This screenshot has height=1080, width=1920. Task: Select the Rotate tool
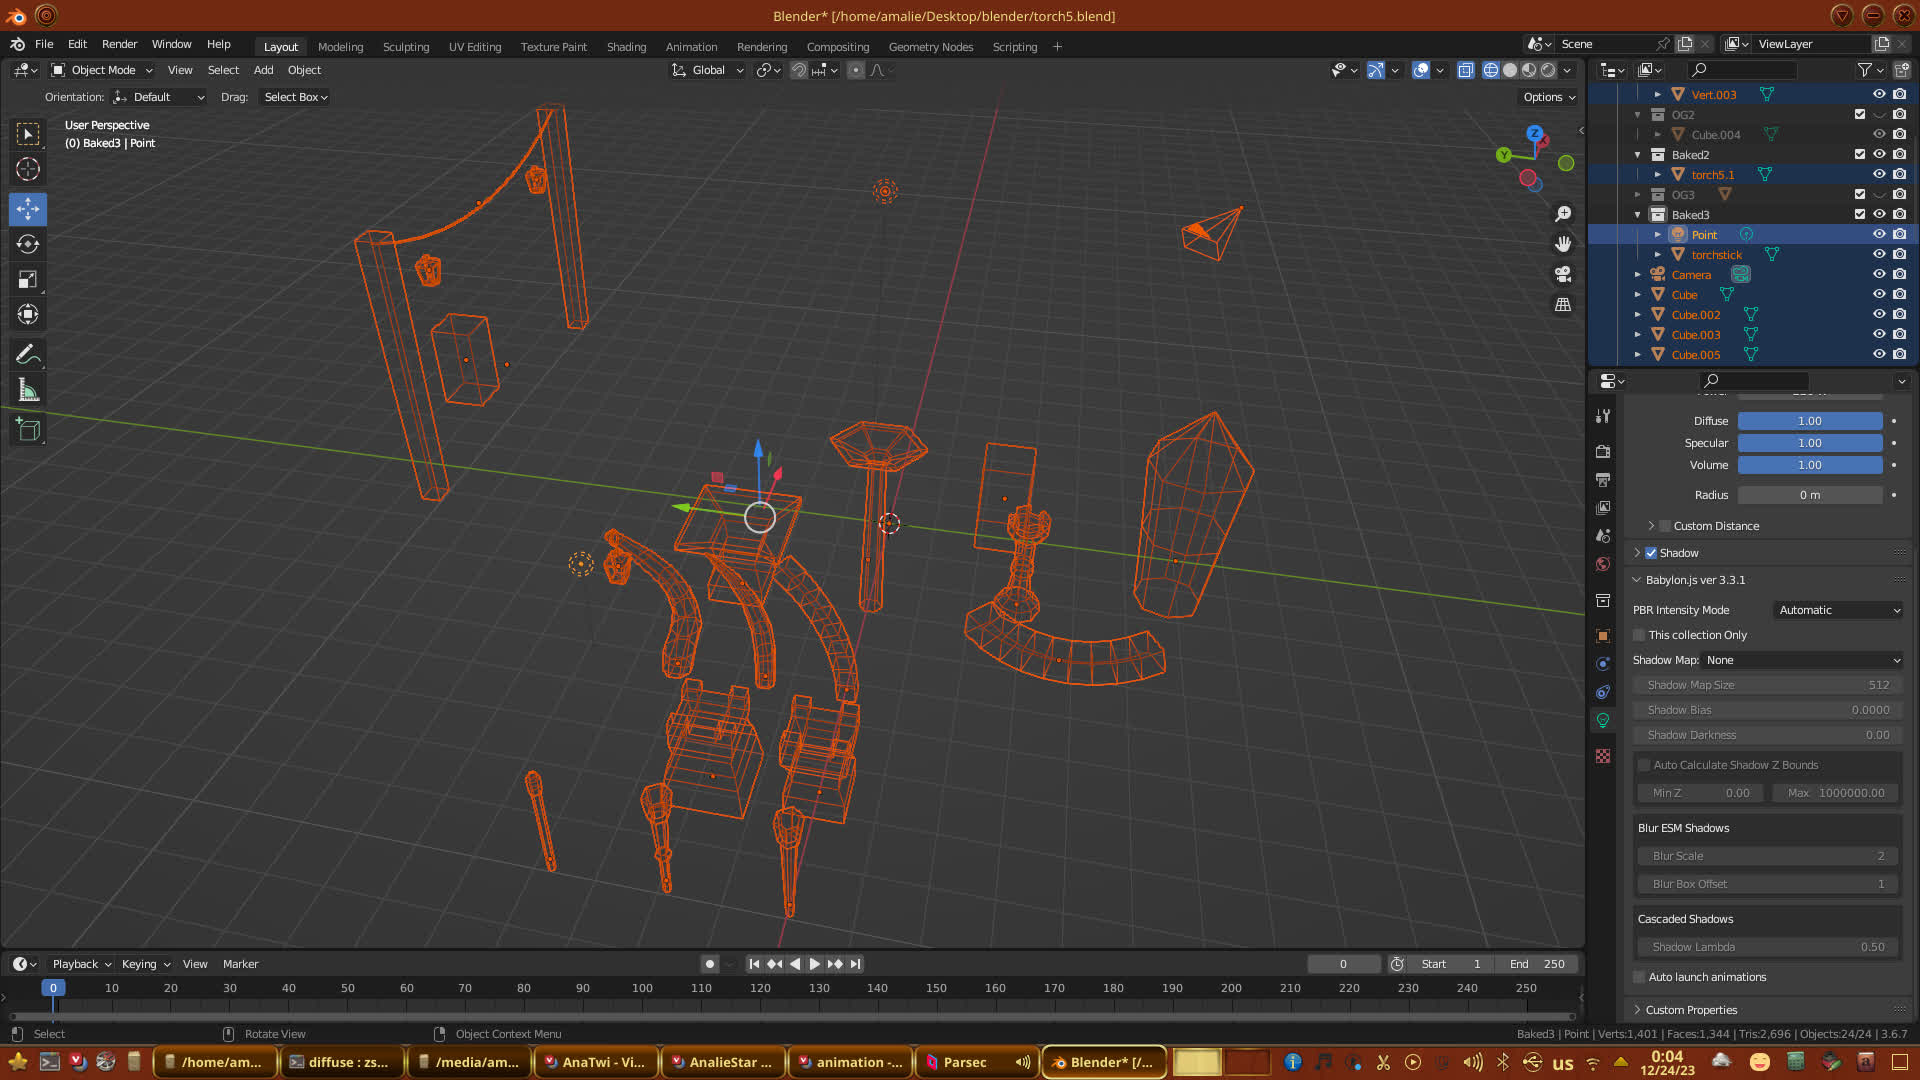tap(28, 244)
